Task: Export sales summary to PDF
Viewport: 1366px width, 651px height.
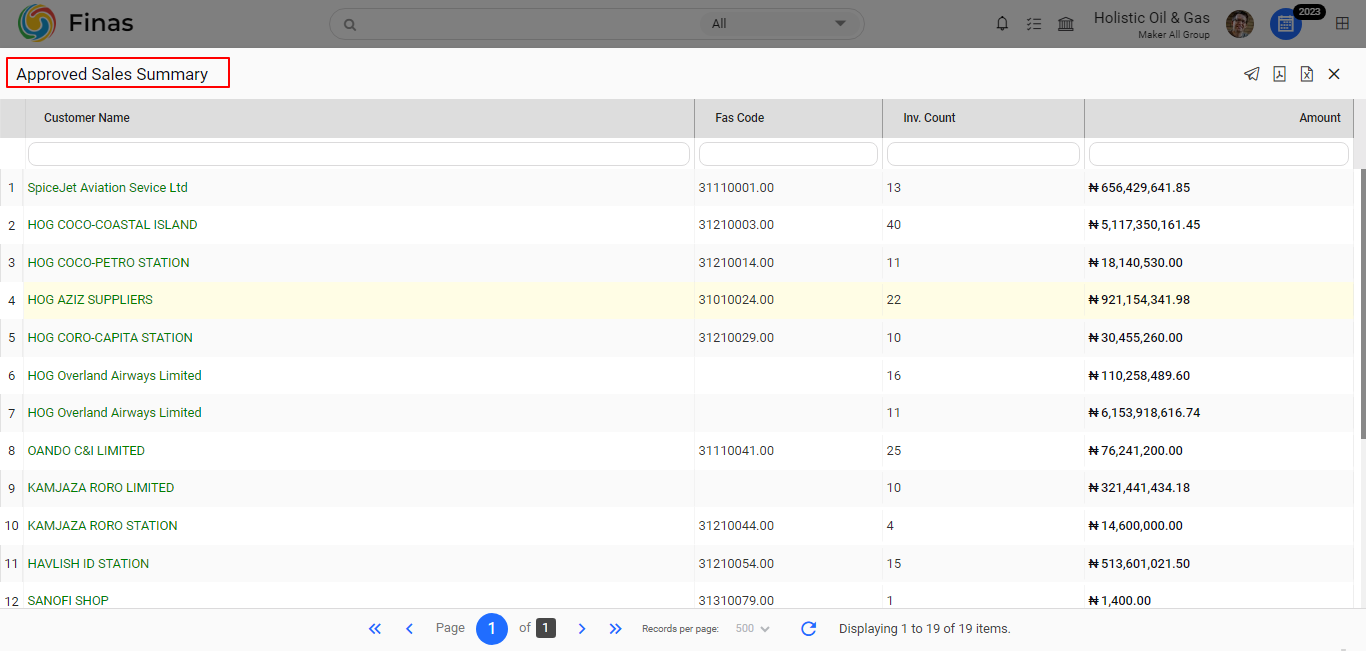Action: click(x=1279, y=74)
